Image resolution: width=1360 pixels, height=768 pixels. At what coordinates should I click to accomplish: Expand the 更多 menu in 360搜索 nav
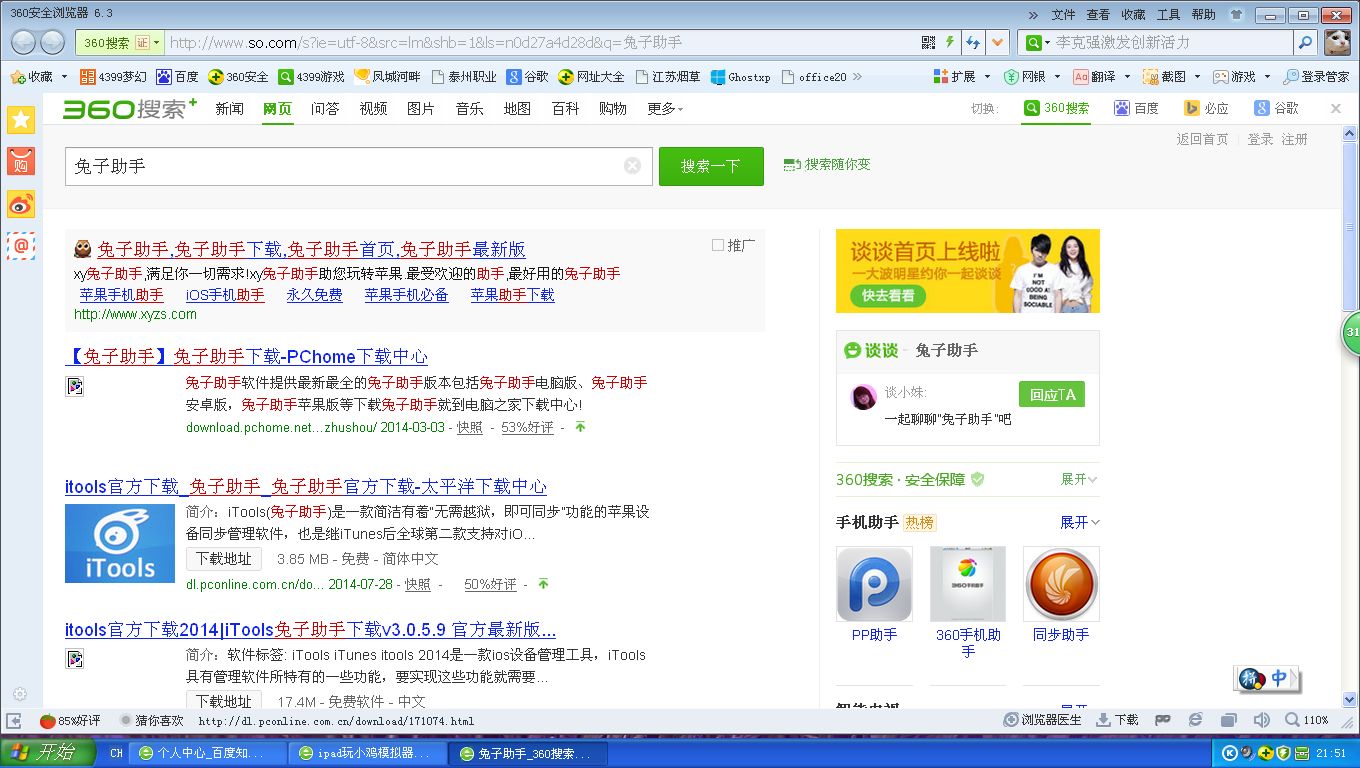tap(665, 109)
